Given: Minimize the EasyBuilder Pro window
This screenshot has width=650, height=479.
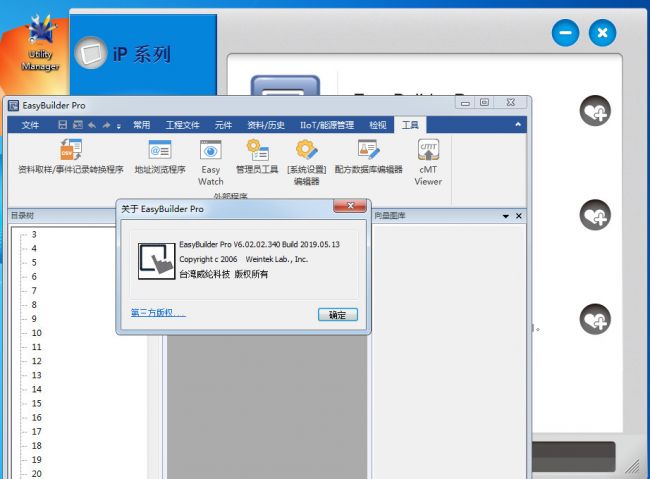Looking at the screenshot, I should tap(465, 102).
